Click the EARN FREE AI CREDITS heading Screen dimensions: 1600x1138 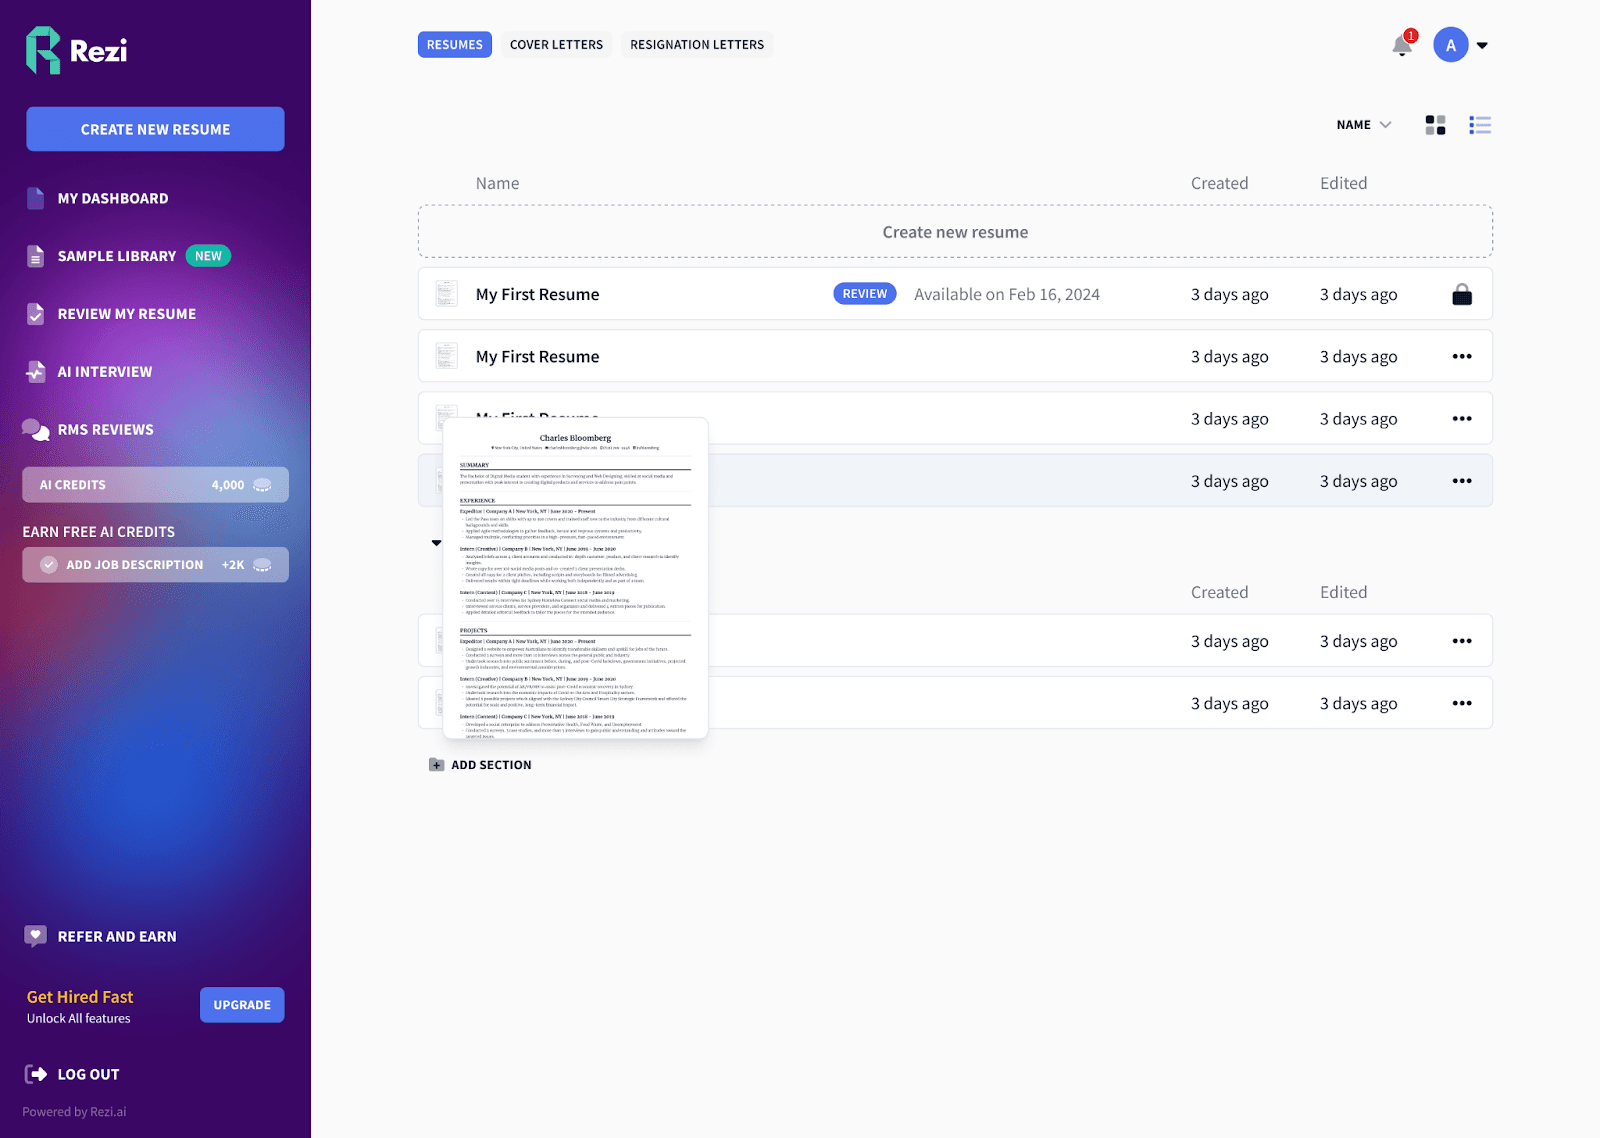(x=99, y=532)
